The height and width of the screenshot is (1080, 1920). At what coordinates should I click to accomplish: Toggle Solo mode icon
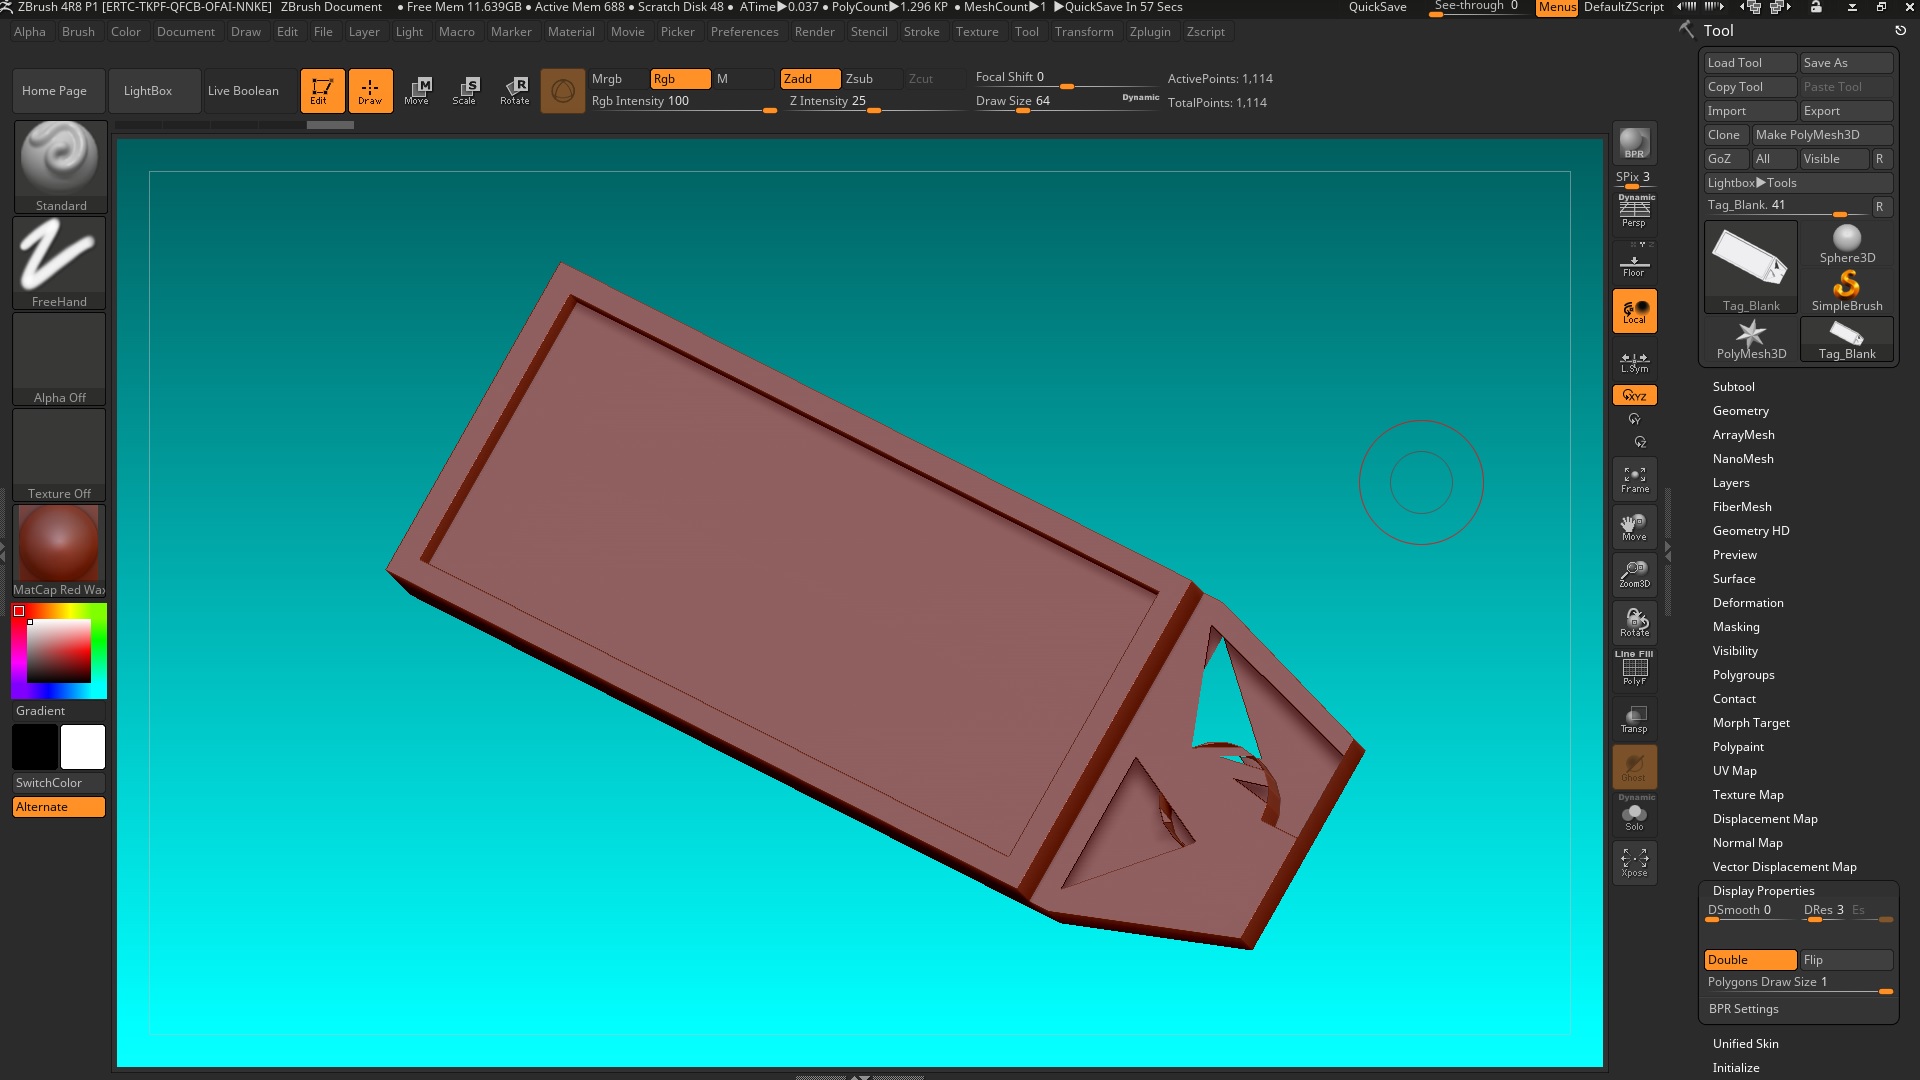pyautogui.click(x=1634, y=815)
